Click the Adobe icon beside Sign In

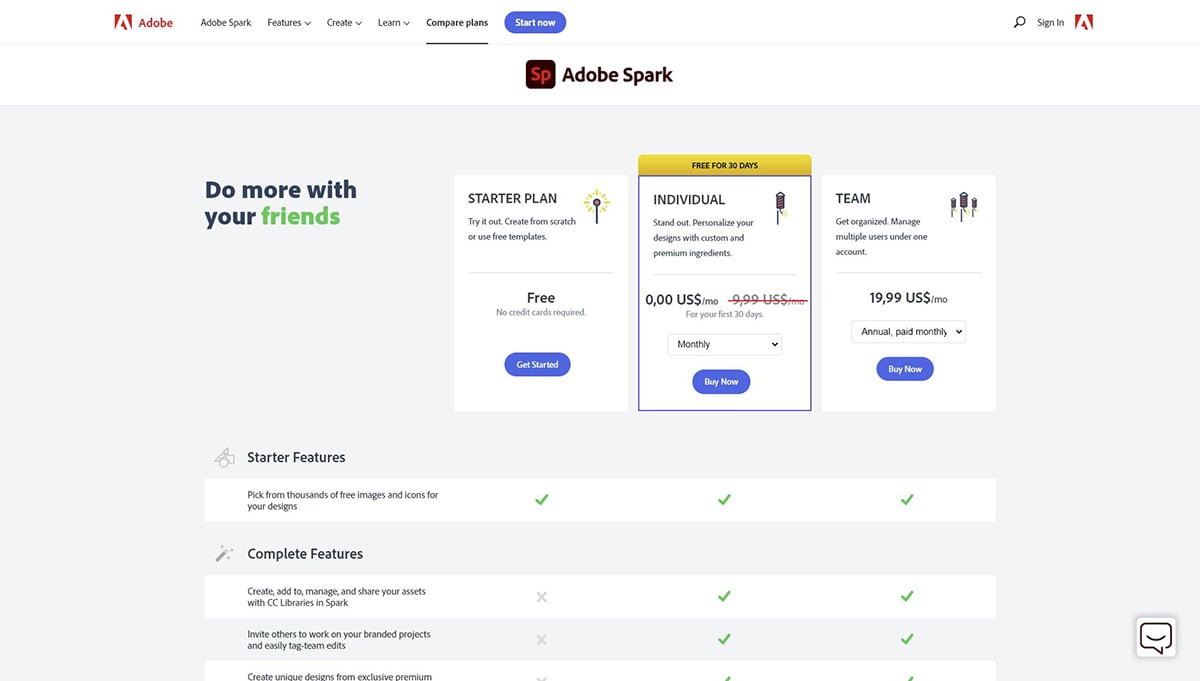(x=1083, y=22)
